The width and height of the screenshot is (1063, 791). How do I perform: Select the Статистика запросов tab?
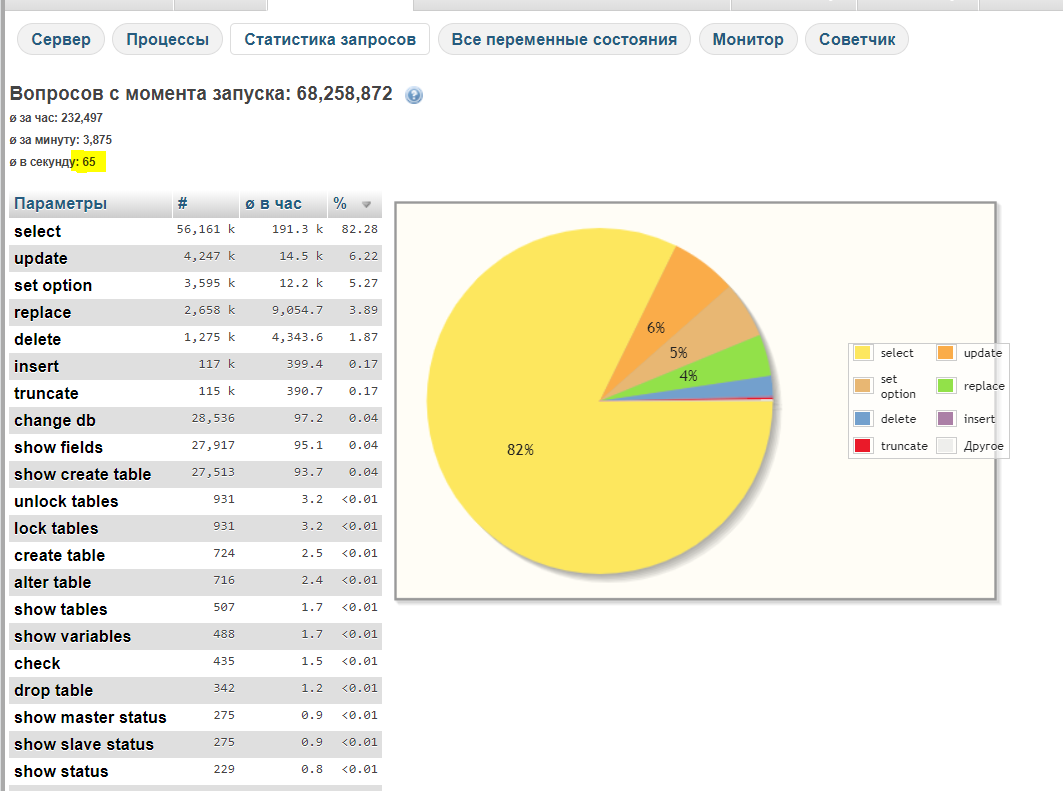point(330,40)
